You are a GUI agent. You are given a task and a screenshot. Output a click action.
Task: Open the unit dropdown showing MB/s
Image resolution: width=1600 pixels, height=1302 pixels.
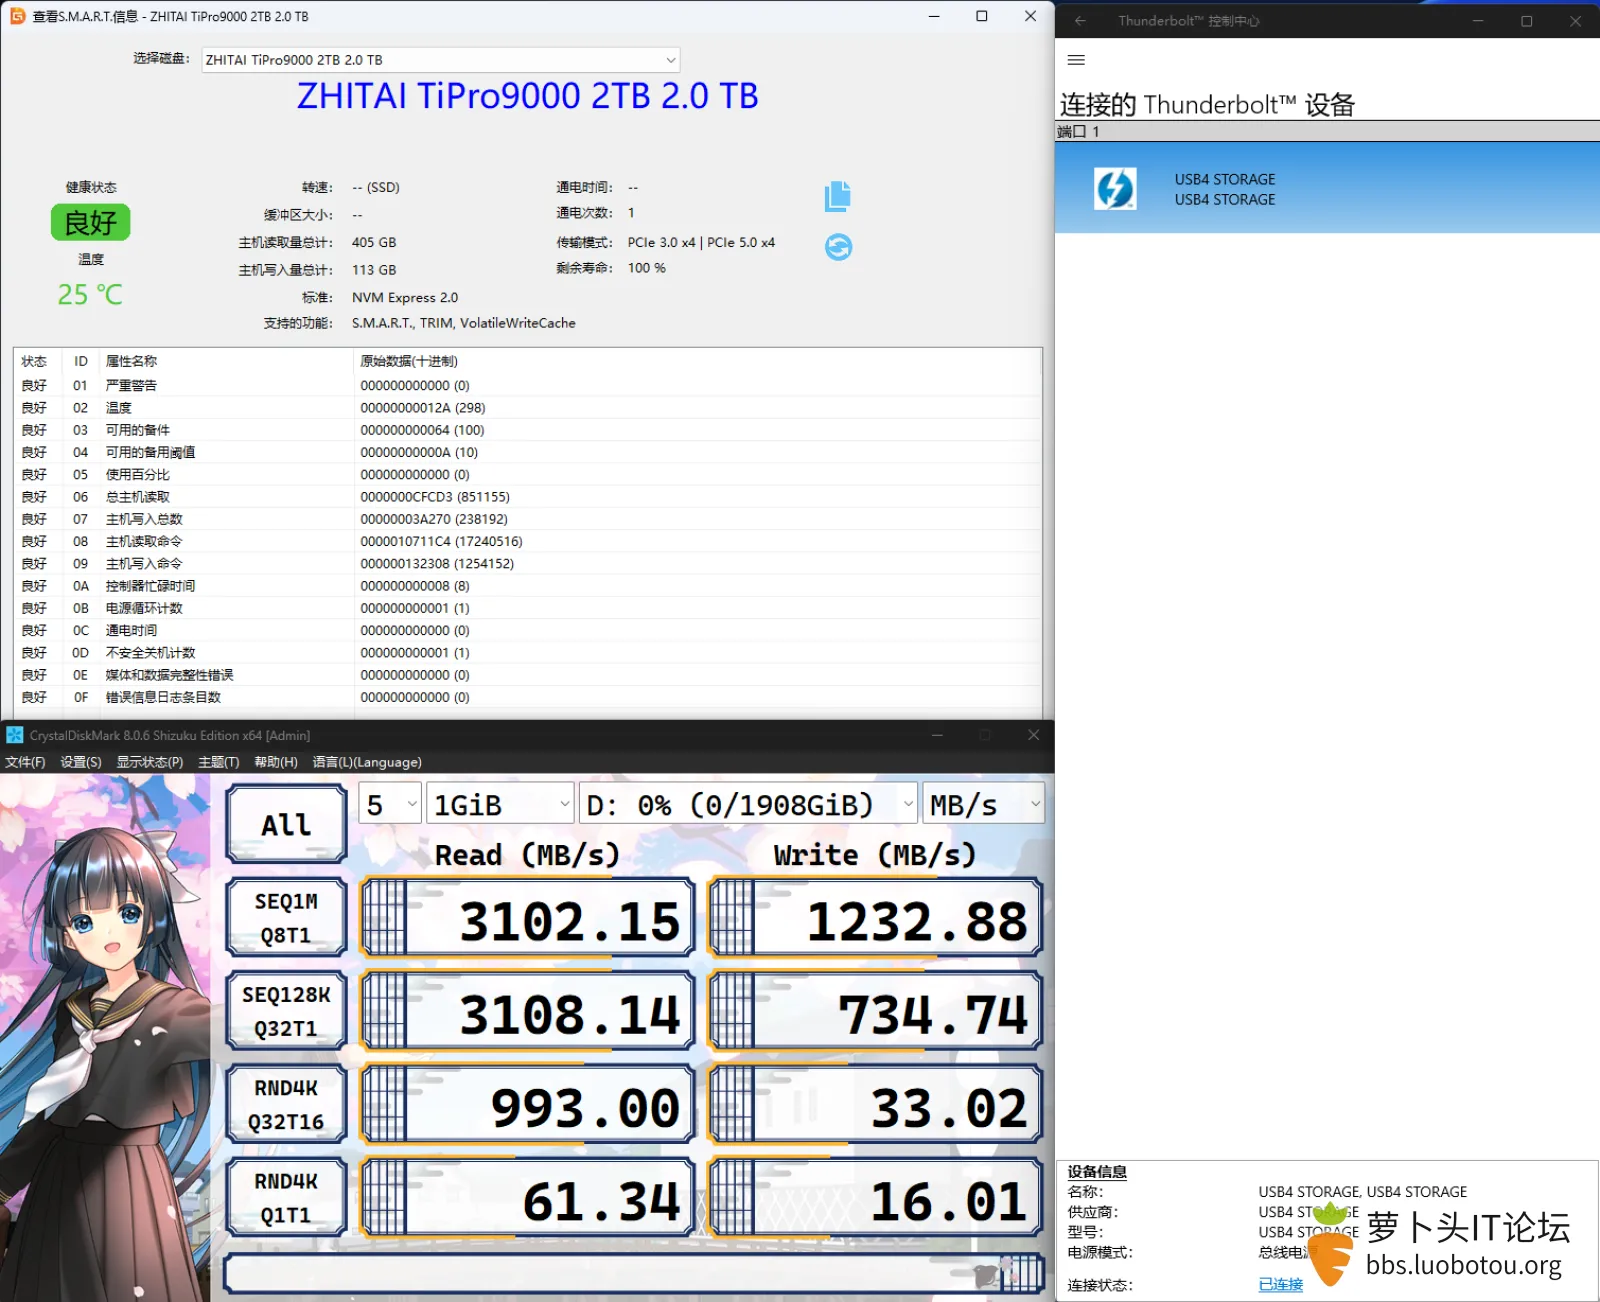click(984, 804)
